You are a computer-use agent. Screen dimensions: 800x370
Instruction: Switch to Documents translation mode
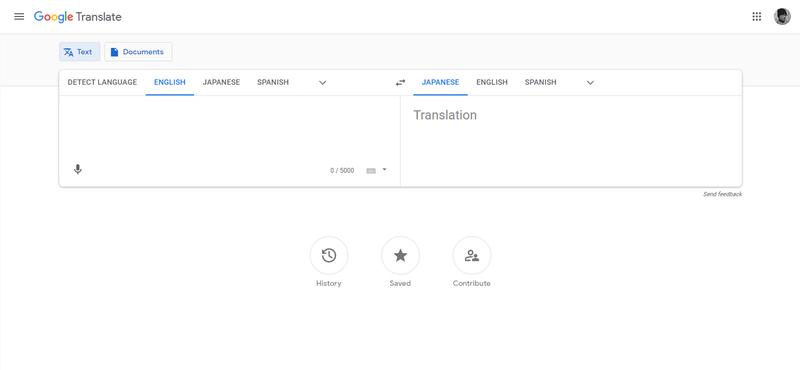(138, 52)
